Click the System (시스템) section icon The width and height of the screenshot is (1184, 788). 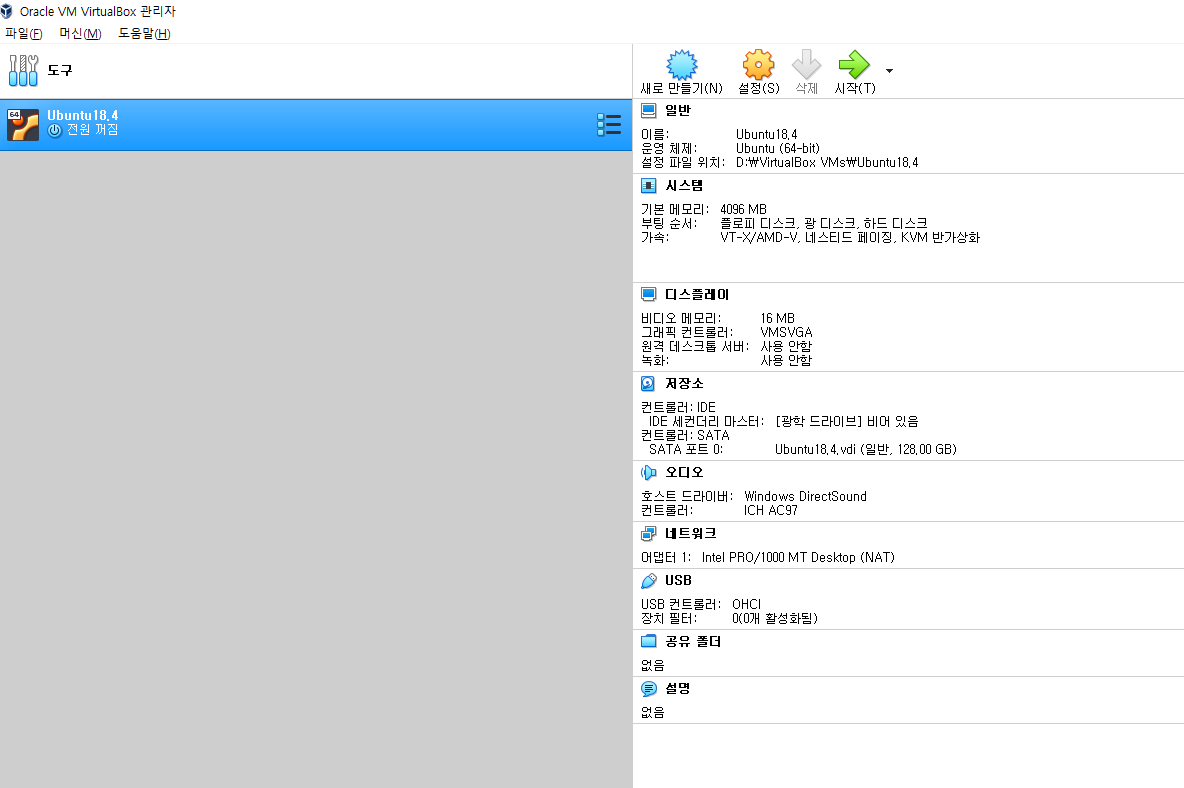pyautogui.click(x=649, y=186)
